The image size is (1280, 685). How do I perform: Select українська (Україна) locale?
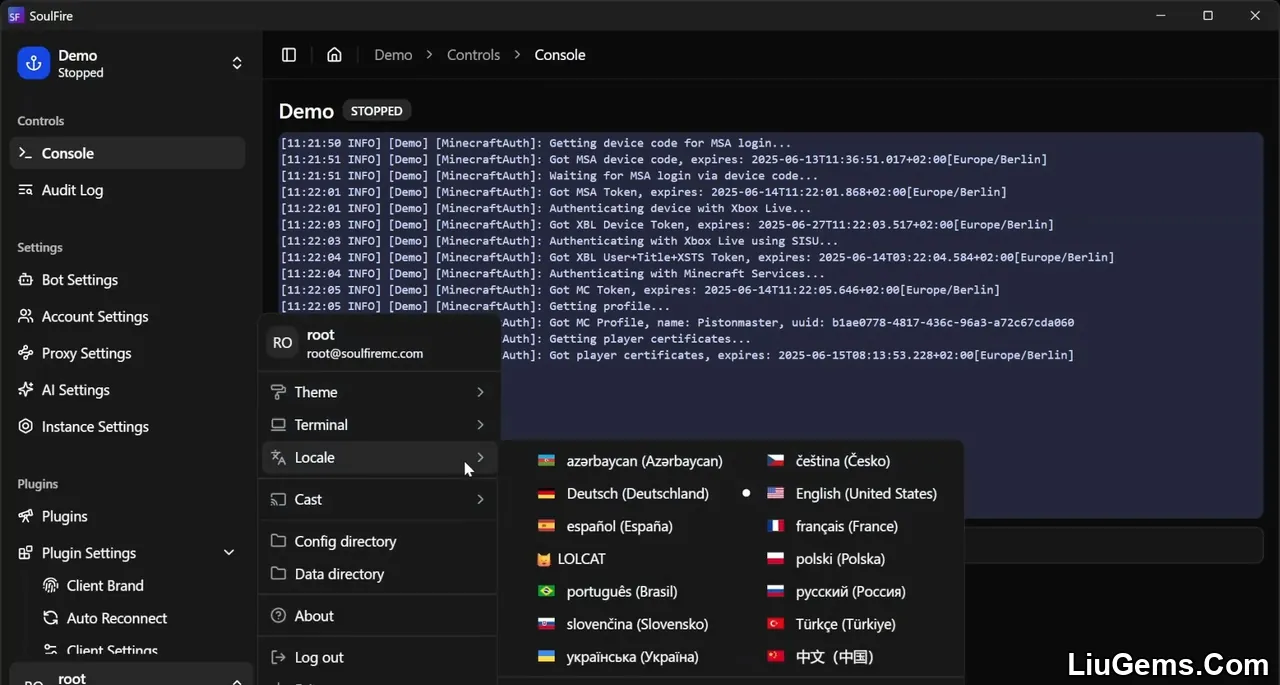click(x=617, y=657)
